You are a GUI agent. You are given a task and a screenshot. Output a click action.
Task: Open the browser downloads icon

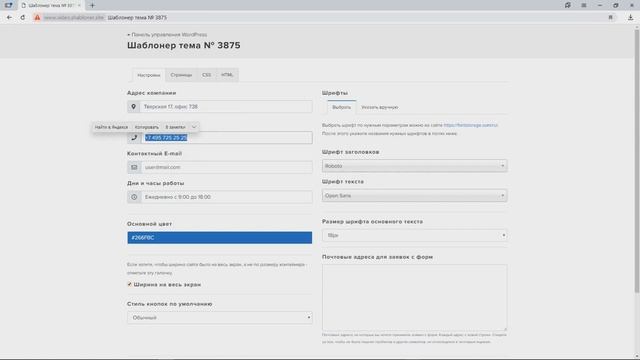630,18
